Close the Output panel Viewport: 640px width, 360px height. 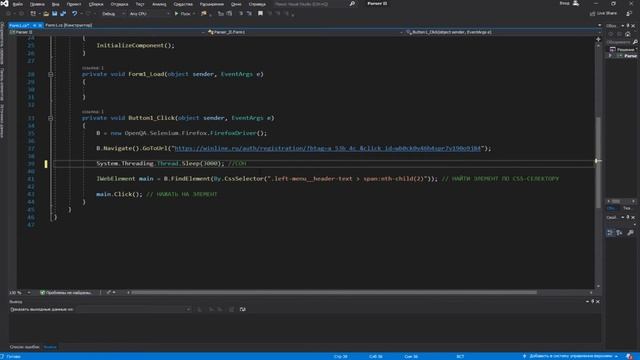click(598, 302)
